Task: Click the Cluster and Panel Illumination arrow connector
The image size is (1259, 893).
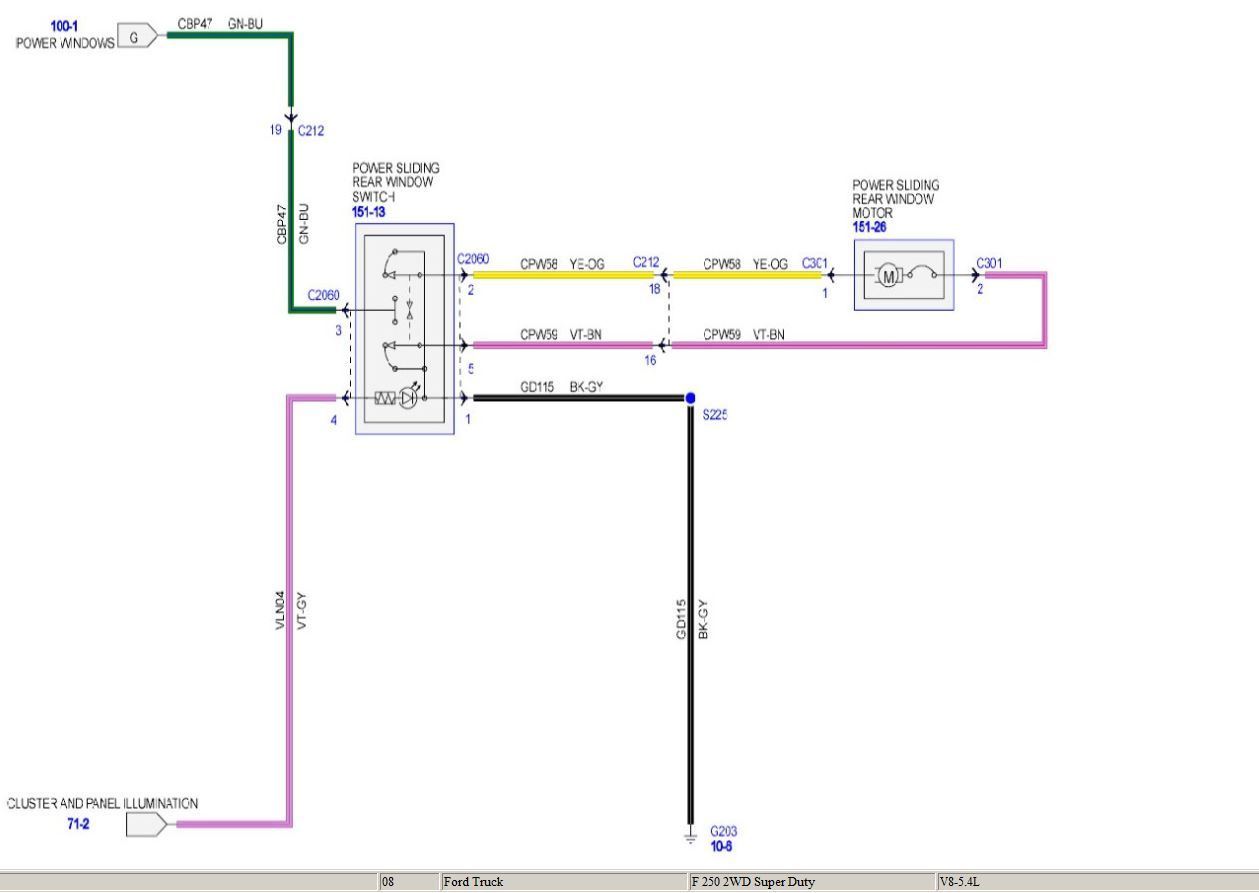Action: pos(147,825)
